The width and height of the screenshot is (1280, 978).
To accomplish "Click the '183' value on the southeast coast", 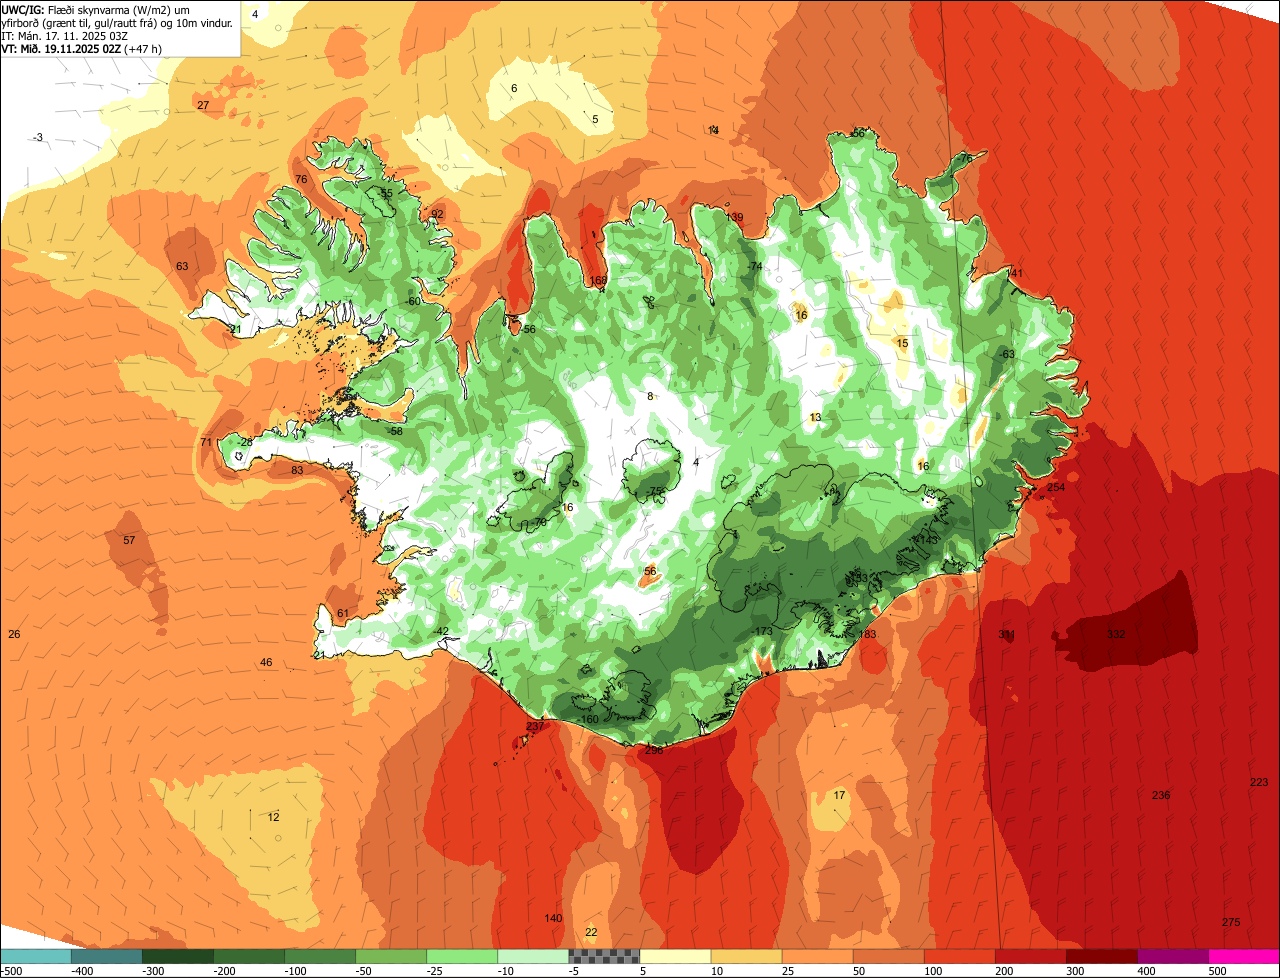I will pos(867,634).
